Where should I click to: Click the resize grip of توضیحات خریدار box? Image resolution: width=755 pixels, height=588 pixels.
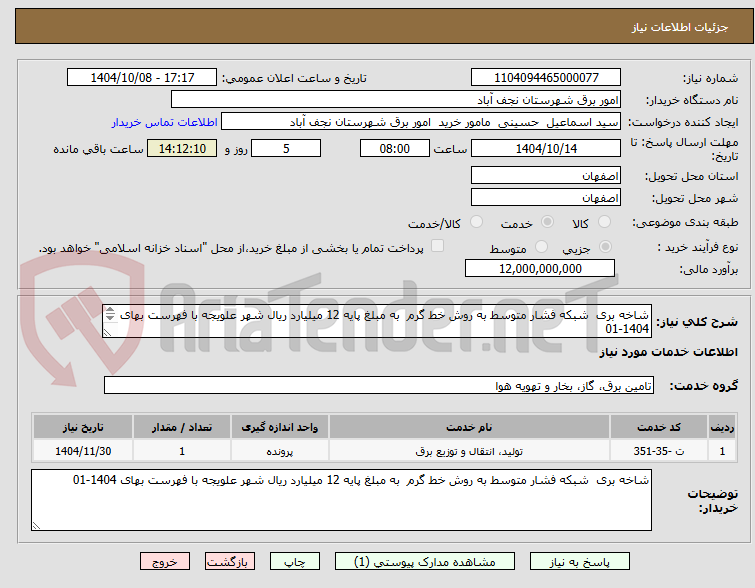point(36,526)
